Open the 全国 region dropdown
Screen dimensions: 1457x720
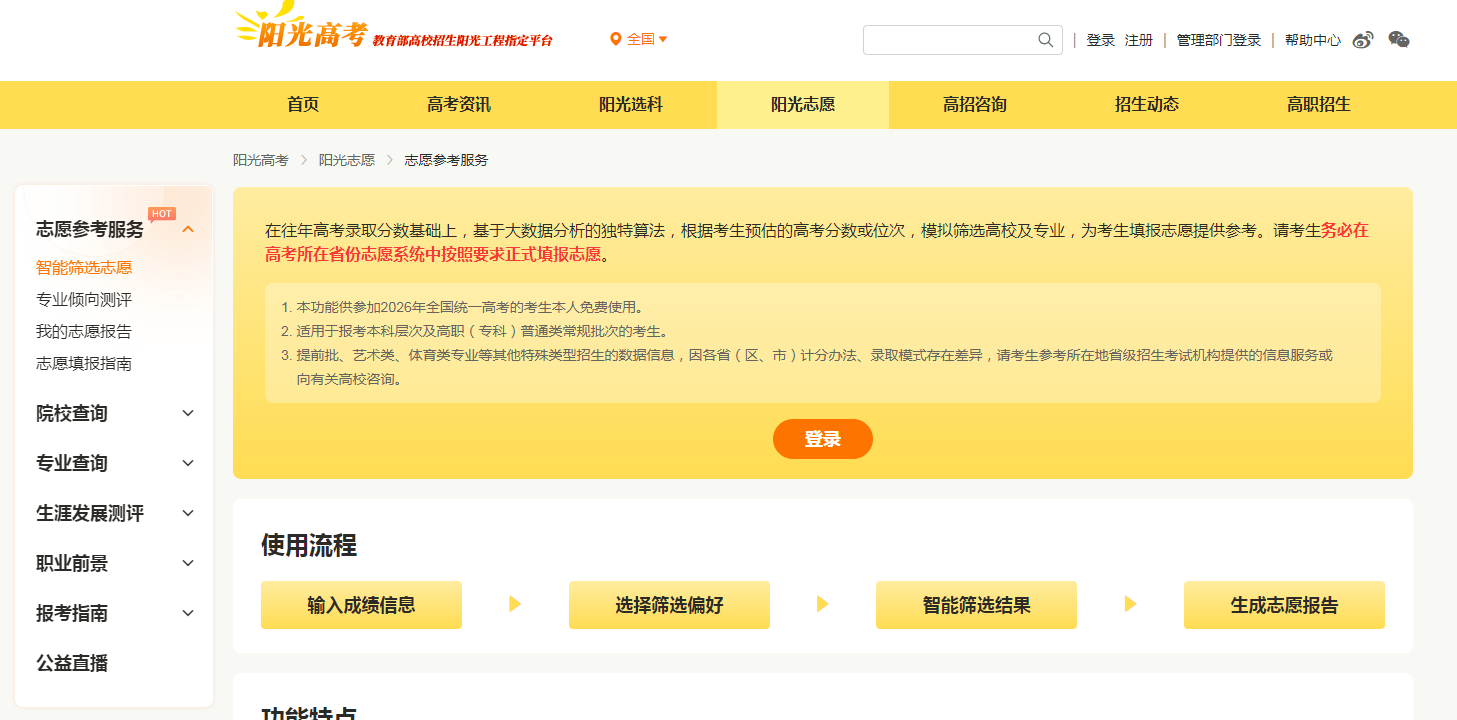639,39
